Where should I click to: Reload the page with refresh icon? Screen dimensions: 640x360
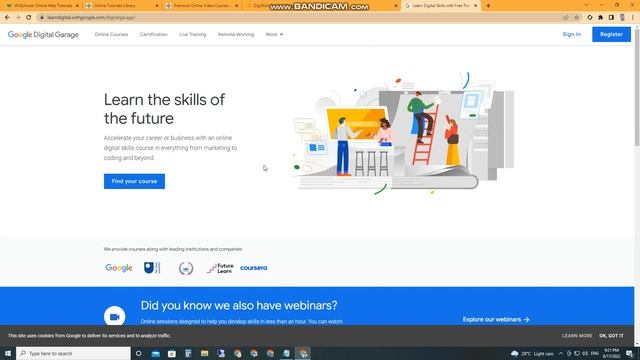[x=29, y=18]
